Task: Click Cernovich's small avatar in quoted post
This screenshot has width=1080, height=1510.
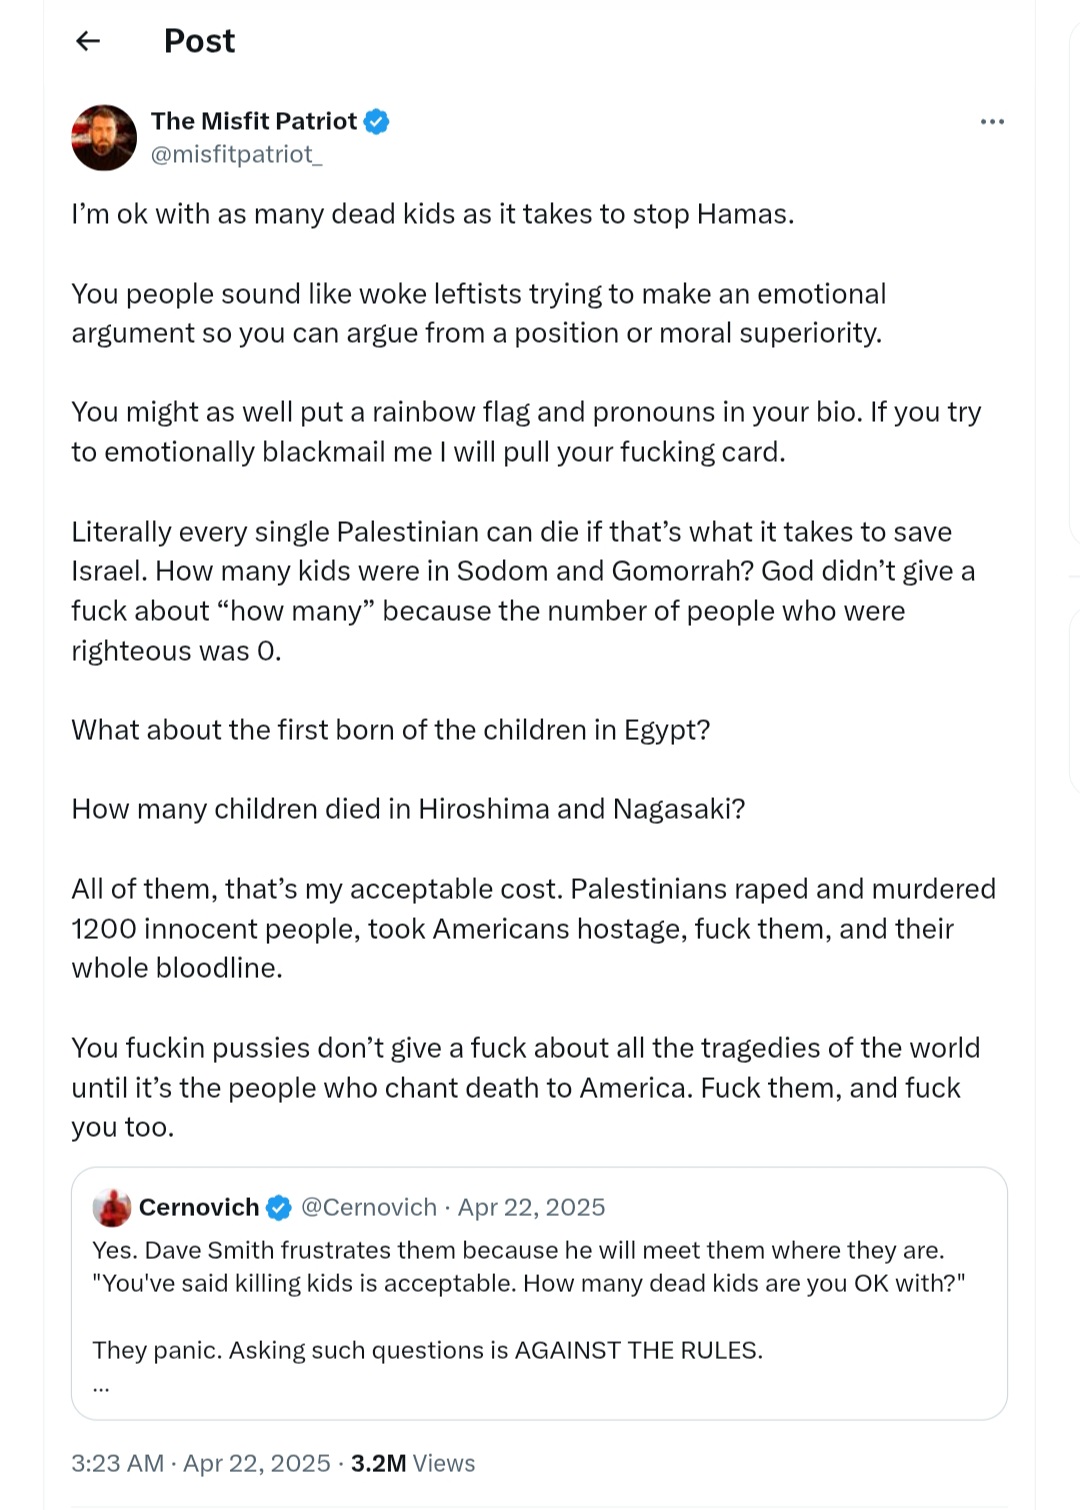Action: click(x=112, y=1208)
